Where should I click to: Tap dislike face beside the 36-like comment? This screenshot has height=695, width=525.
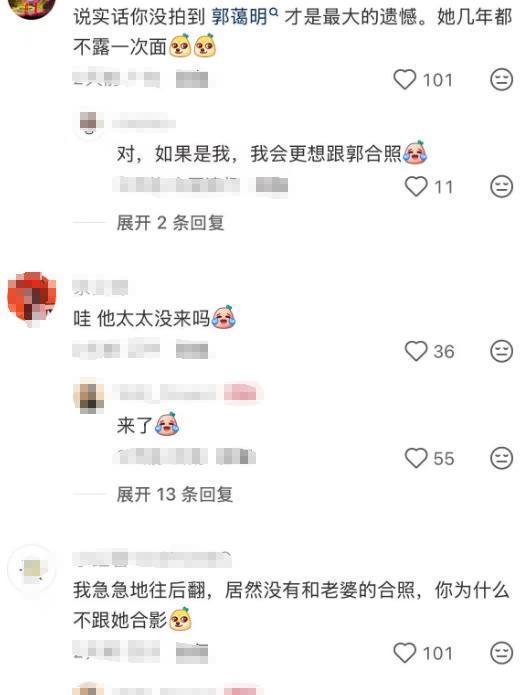[x=501, y=351]
